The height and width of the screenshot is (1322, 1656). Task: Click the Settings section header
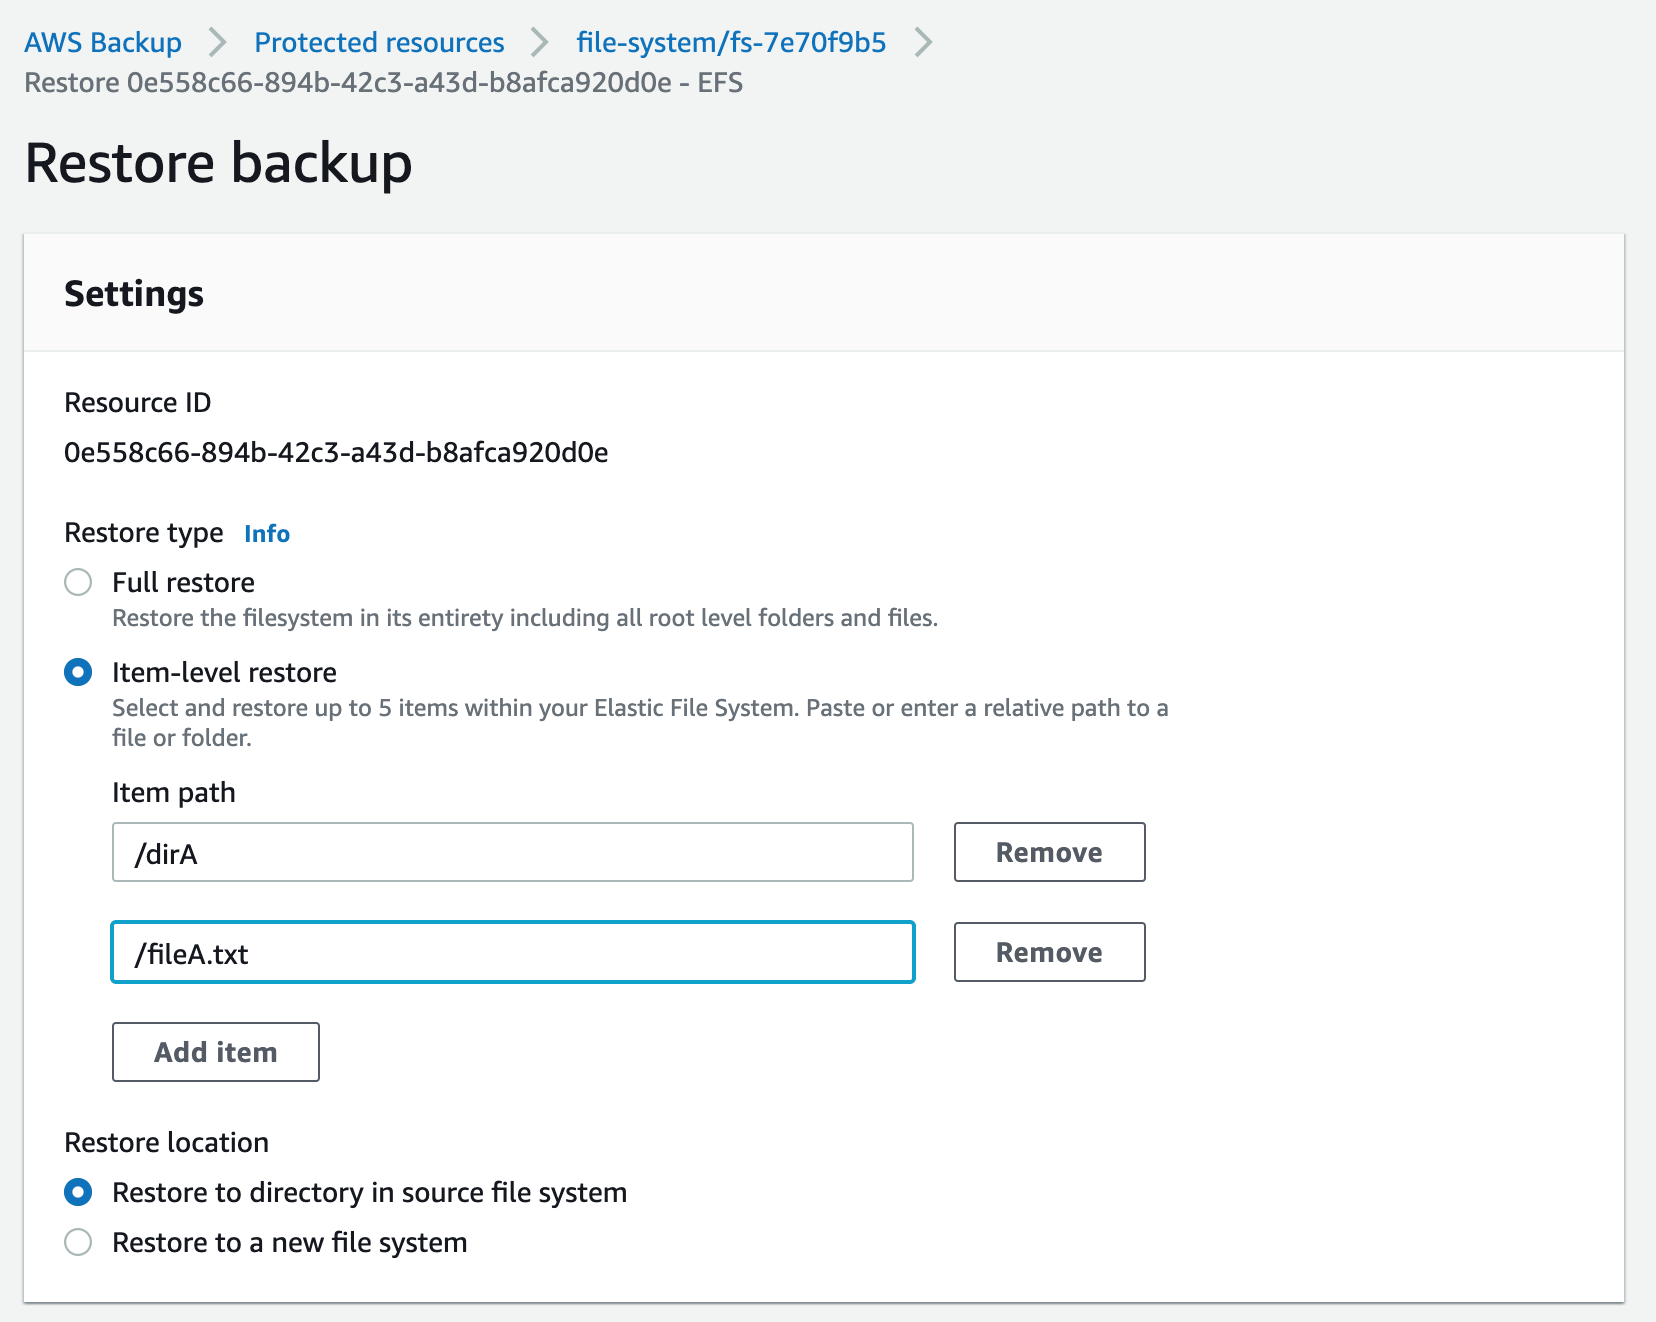tap(134, 293)
